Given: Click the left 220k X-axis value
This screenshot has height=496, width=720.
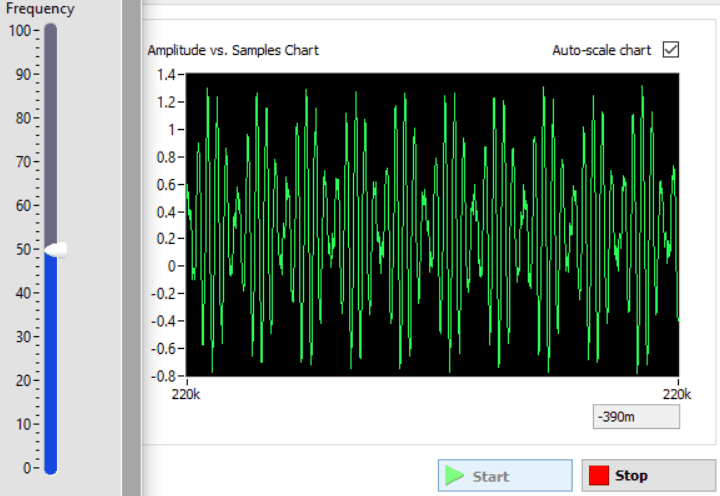Looking at the screenshot, I should pyautogui.click(x=186, y=394).
